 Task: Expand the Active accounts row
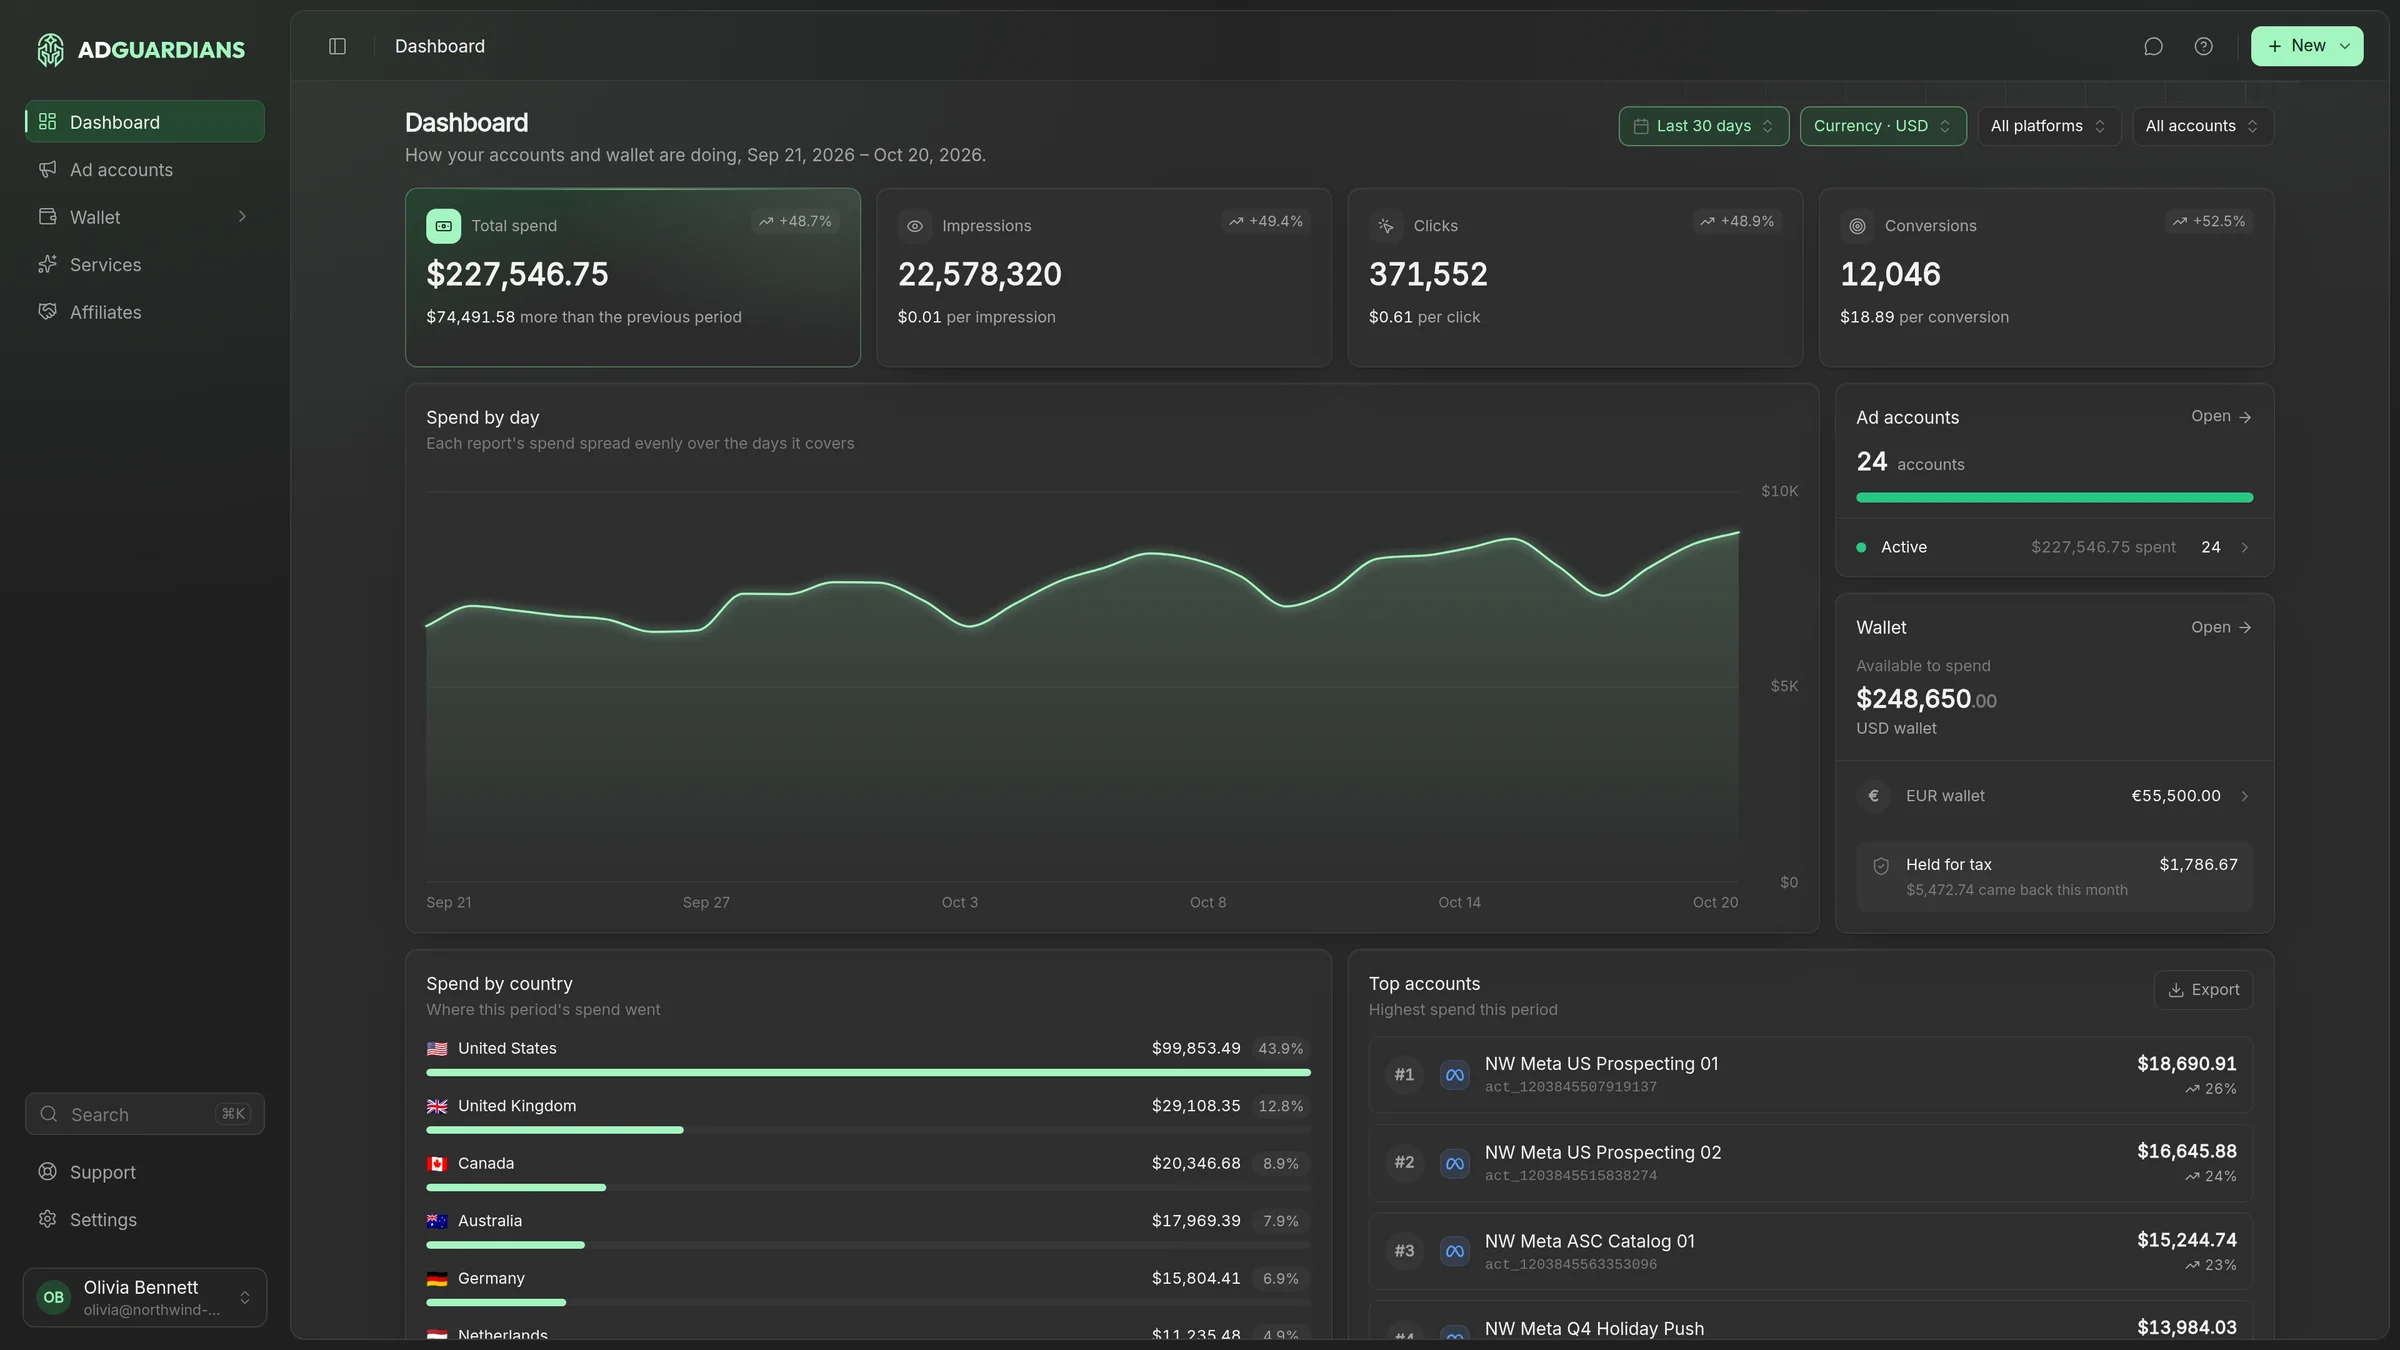tap(2054, 547)
